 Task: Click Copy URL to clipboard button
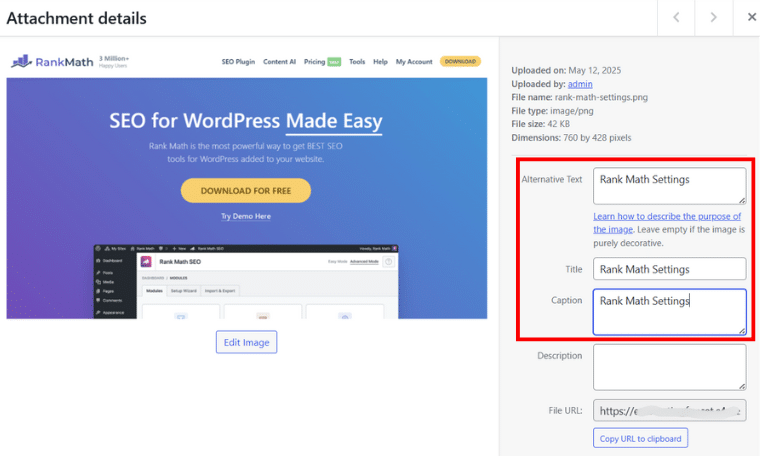tap(640, 438)
